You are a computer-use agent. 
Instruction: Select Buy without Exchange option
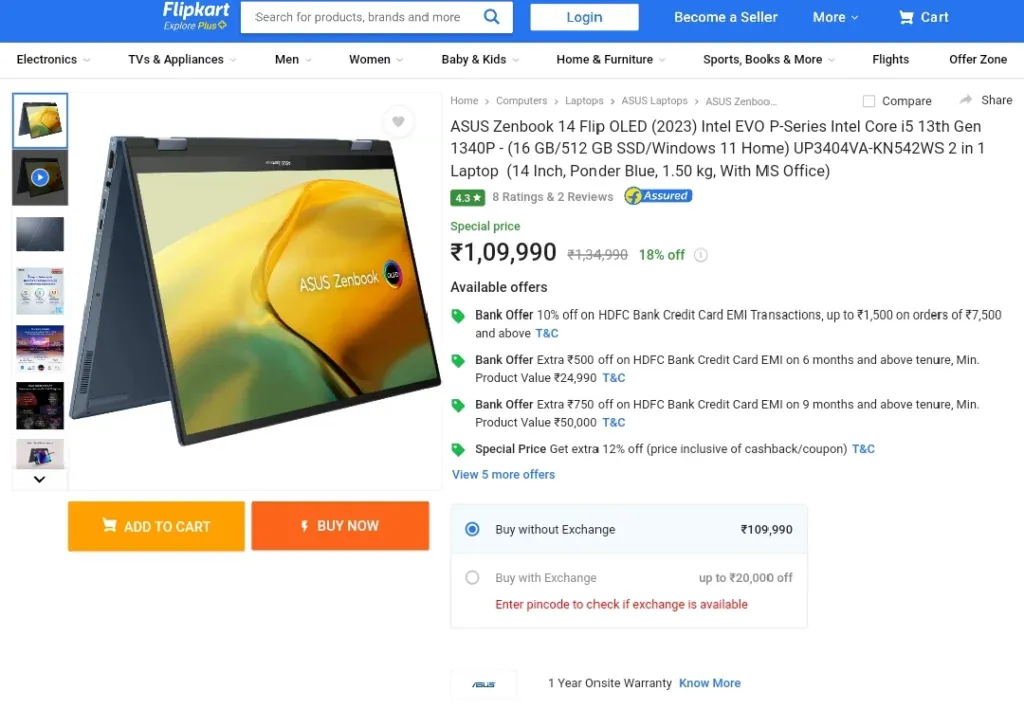click(x=472, y=529)
